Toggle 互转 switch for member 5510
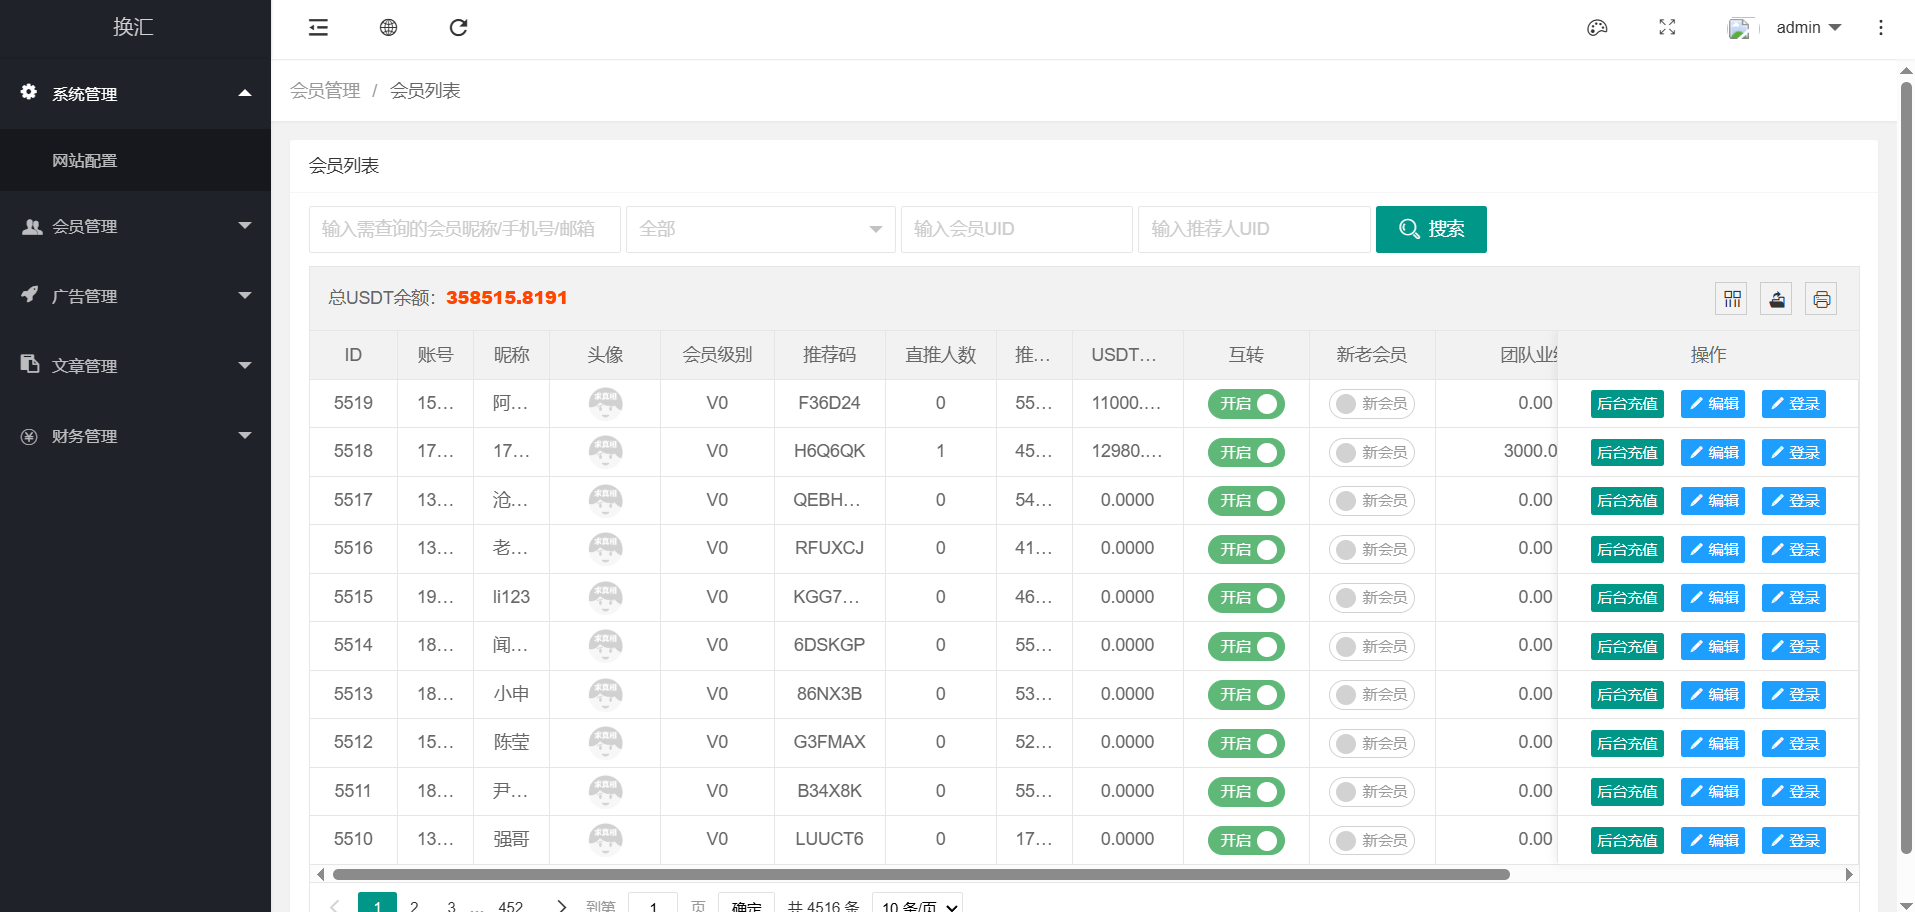The image size is (1915, 912). point(1246,841)
